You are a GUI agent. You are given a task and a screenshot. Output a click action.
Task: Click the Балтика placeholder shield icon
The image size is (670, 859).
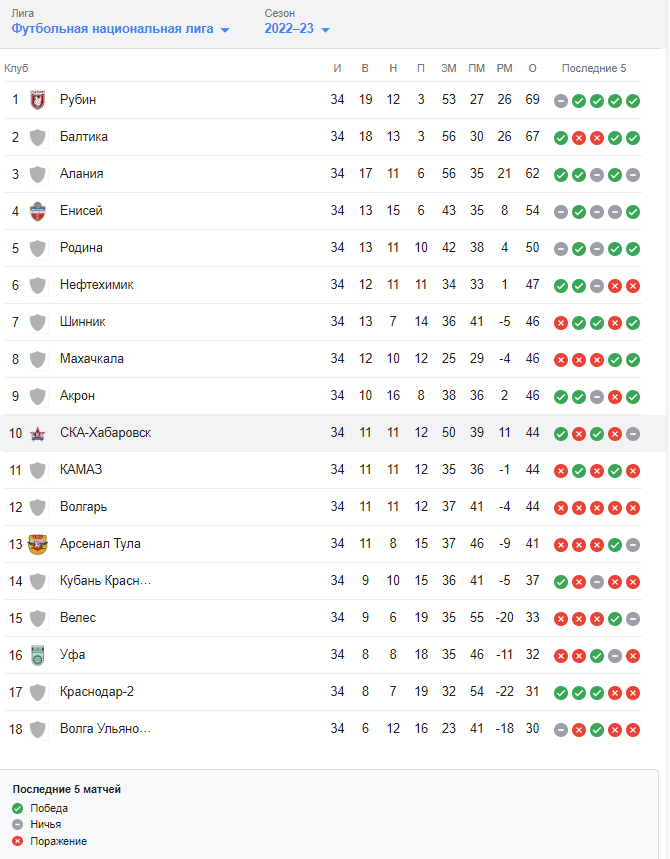coord(37,137)
